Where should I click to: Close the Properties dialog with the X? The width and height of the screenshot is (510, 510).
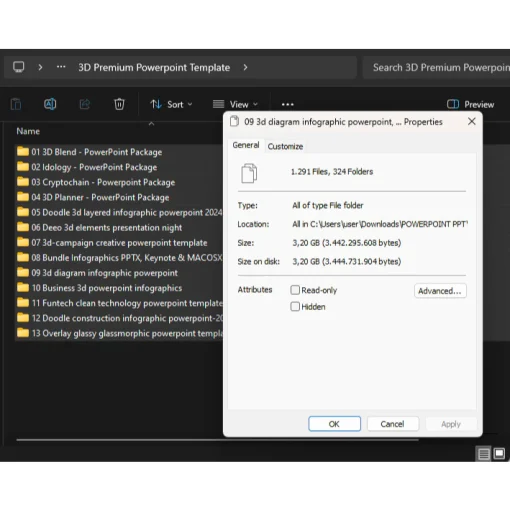coord(472,121)
